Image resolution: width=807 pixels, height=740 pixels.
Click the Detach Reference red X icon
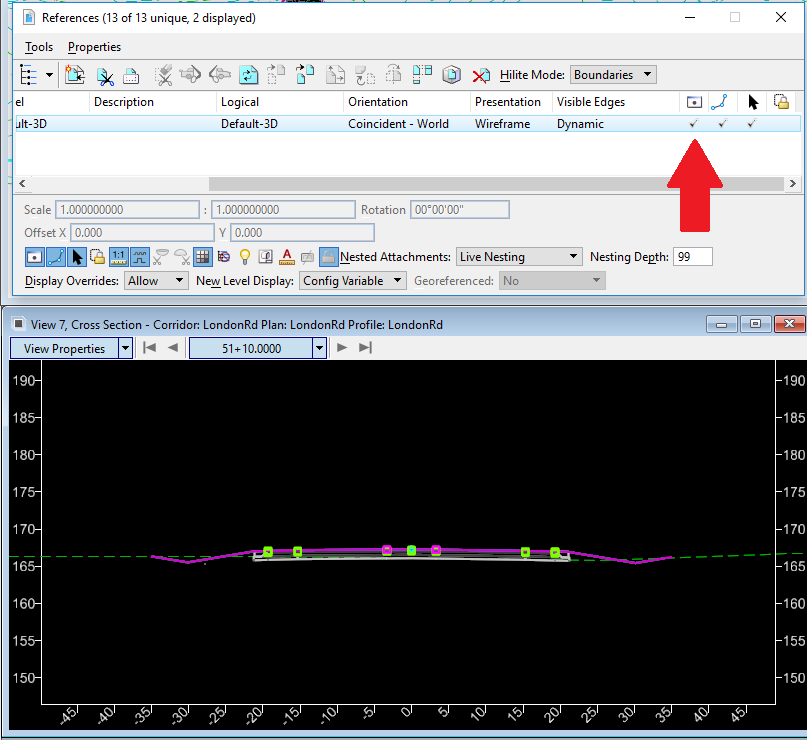pos(481,75)
